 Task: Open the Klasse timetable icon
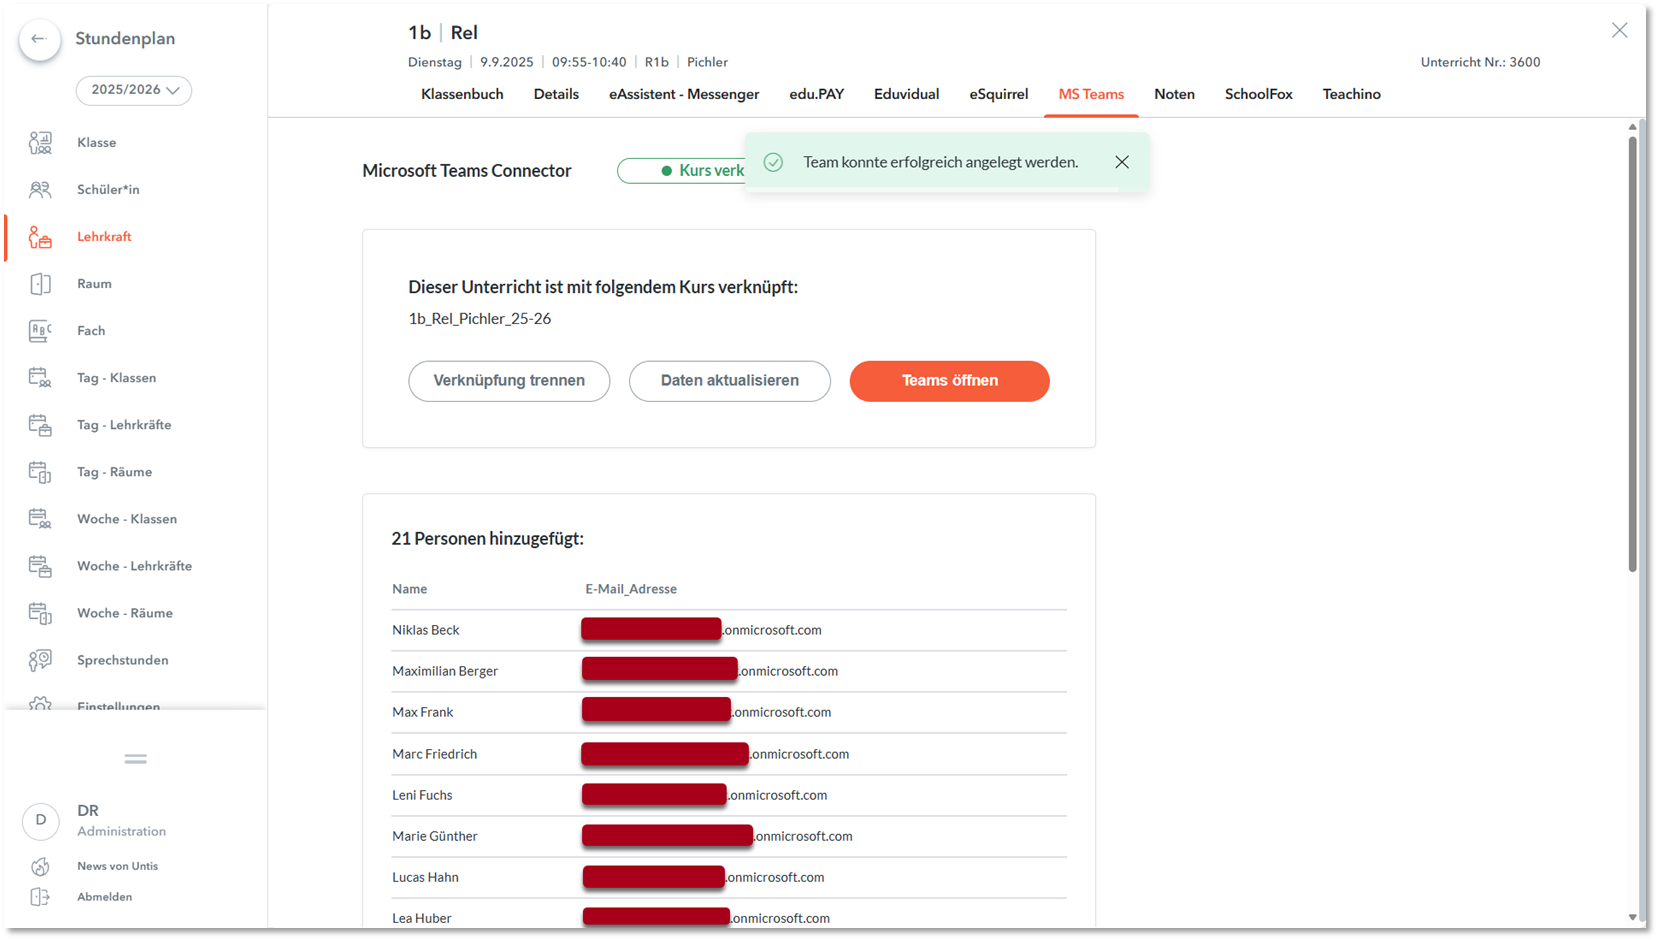point(40,143)
